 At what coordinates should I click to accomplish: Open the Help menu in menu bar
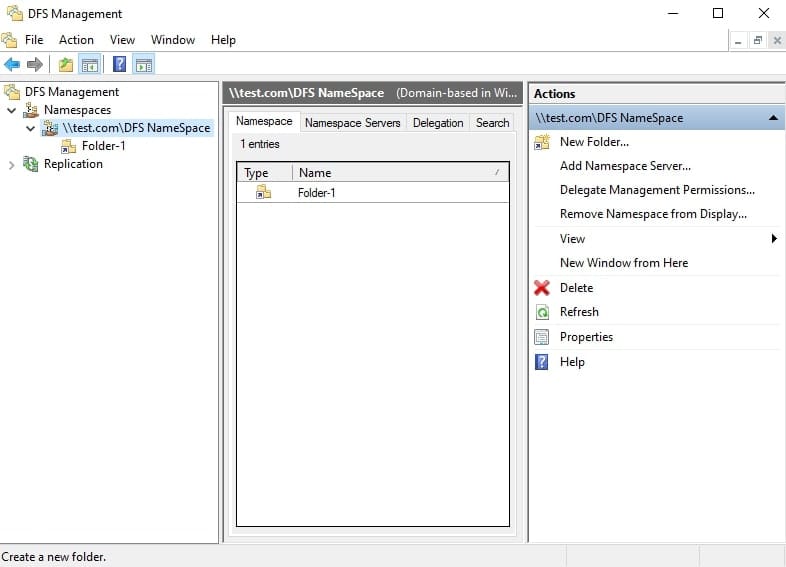[x=223, y=40]
